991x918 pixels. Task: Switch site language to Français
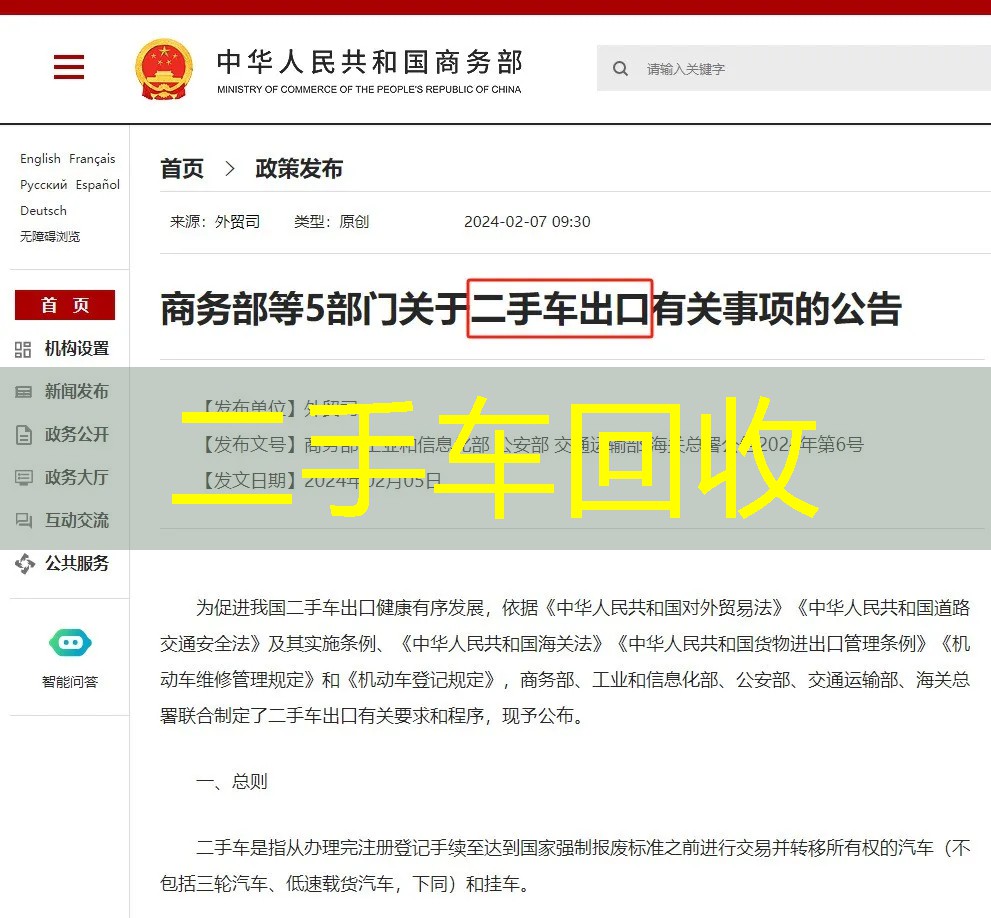click(x=92, y=159)
